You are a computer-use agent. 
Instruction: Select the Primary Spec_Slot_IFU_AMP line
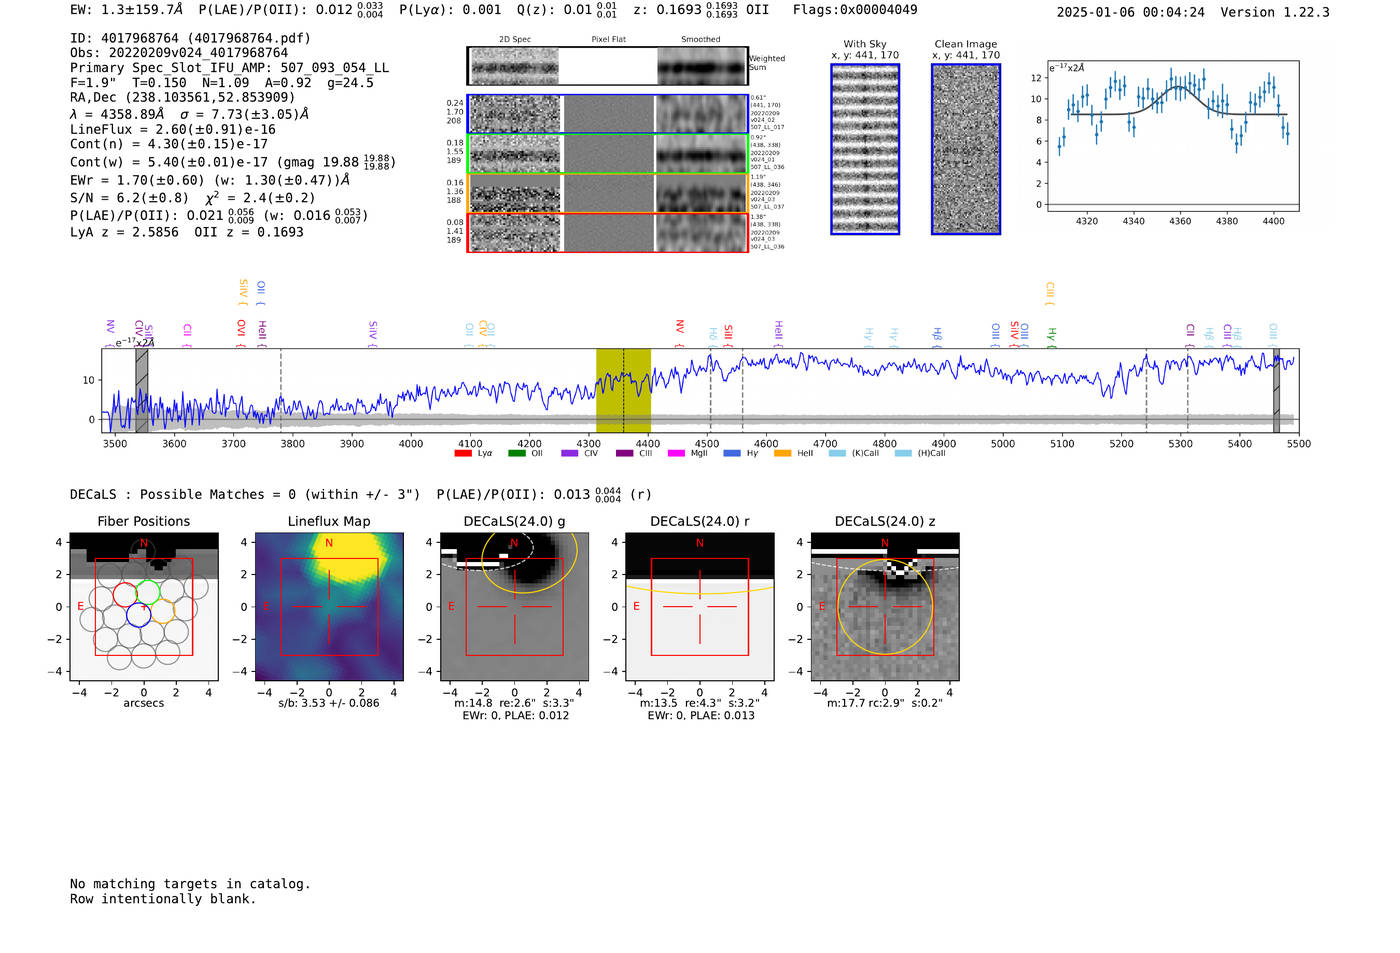pos(230,68)
